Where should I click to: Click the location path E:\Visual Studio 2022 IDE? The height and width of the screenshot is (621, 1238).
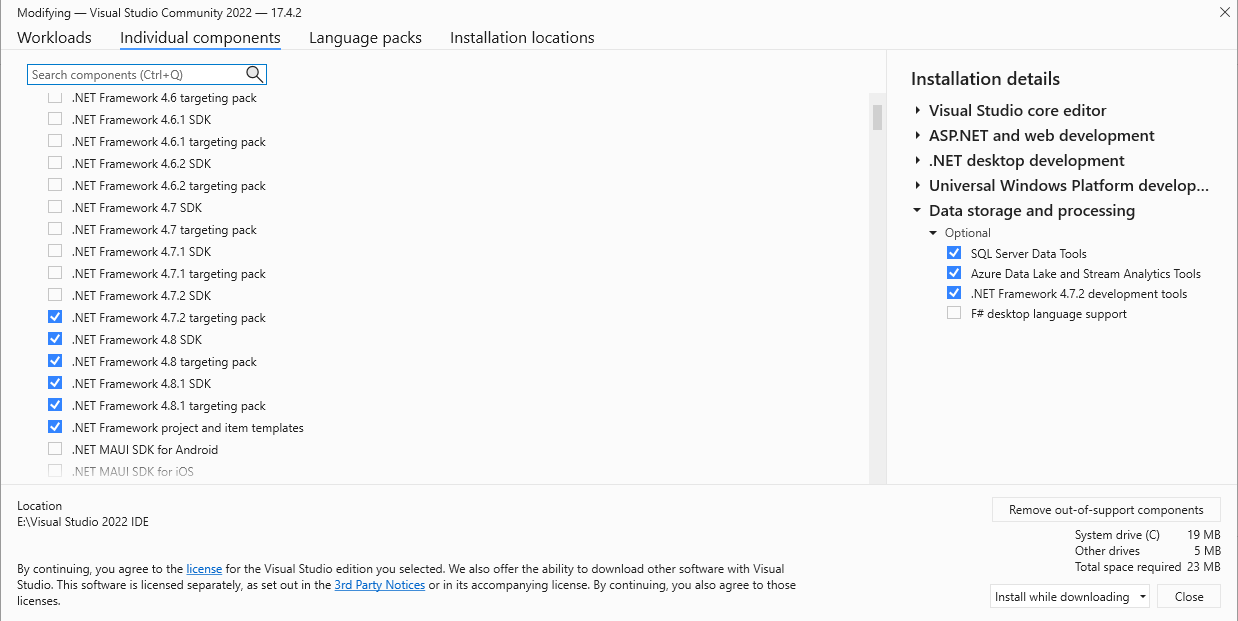[83, 522]
